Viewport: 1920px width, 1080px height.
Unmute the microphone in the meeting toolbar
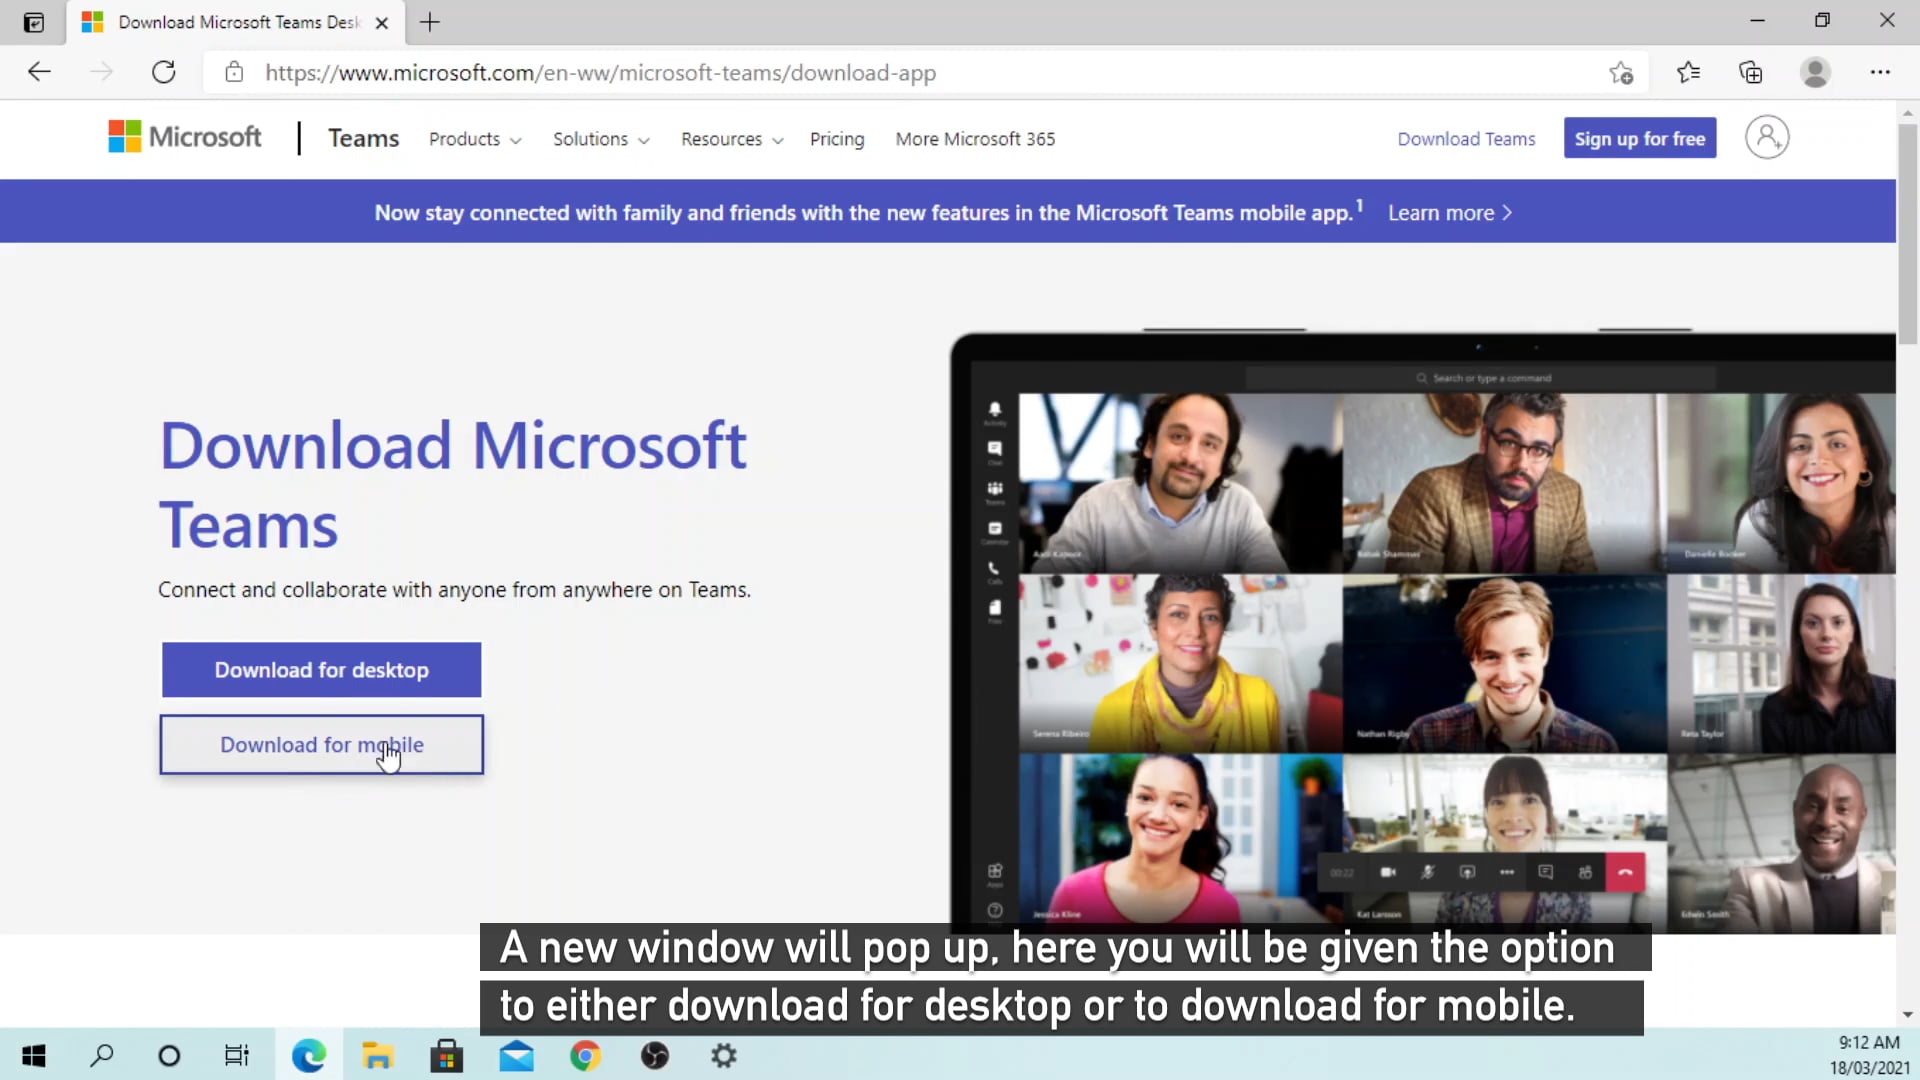(x=1427, y=872)
